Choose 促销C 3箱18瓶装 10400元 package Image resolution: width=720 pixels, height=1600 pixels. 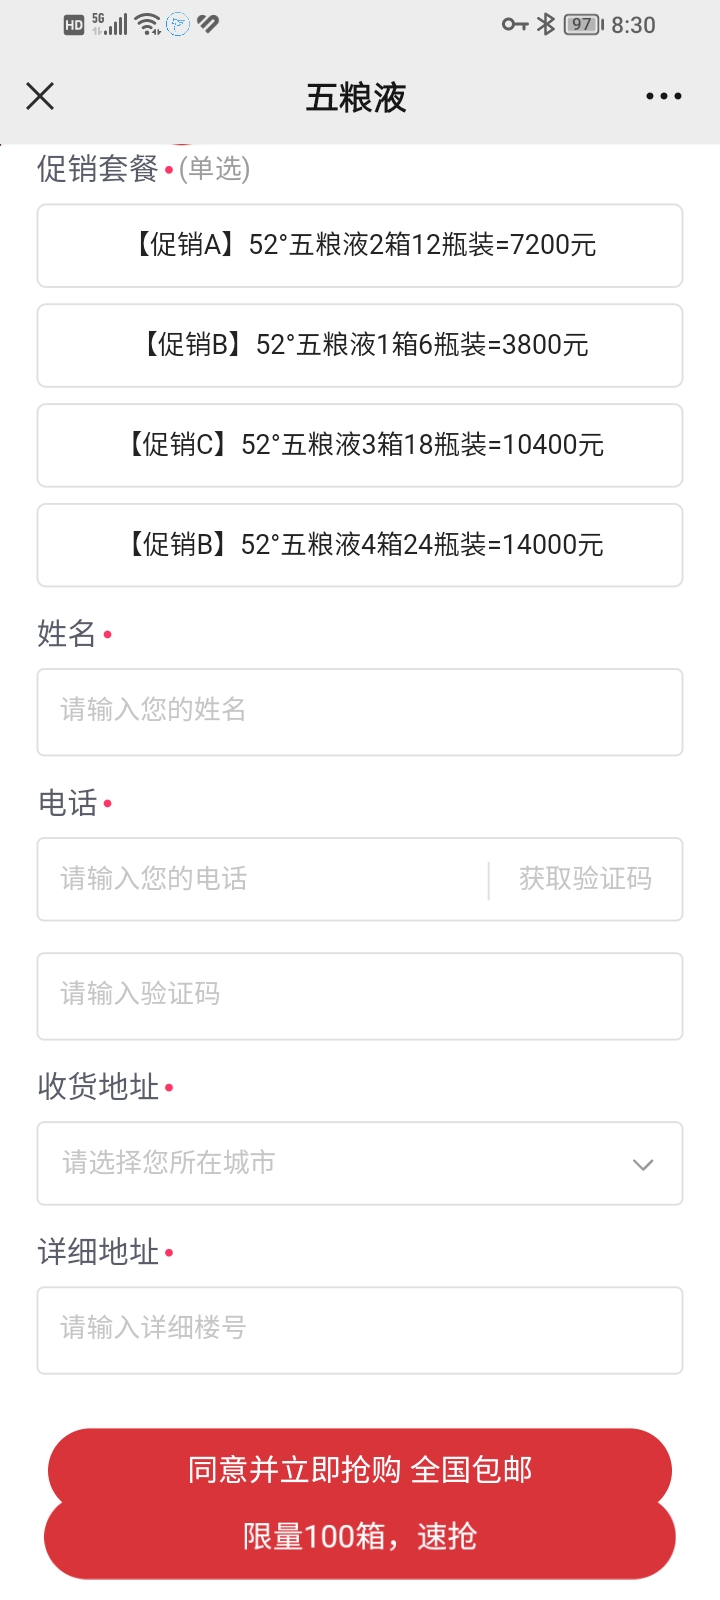pyautogui.click(x=360, y=445)
